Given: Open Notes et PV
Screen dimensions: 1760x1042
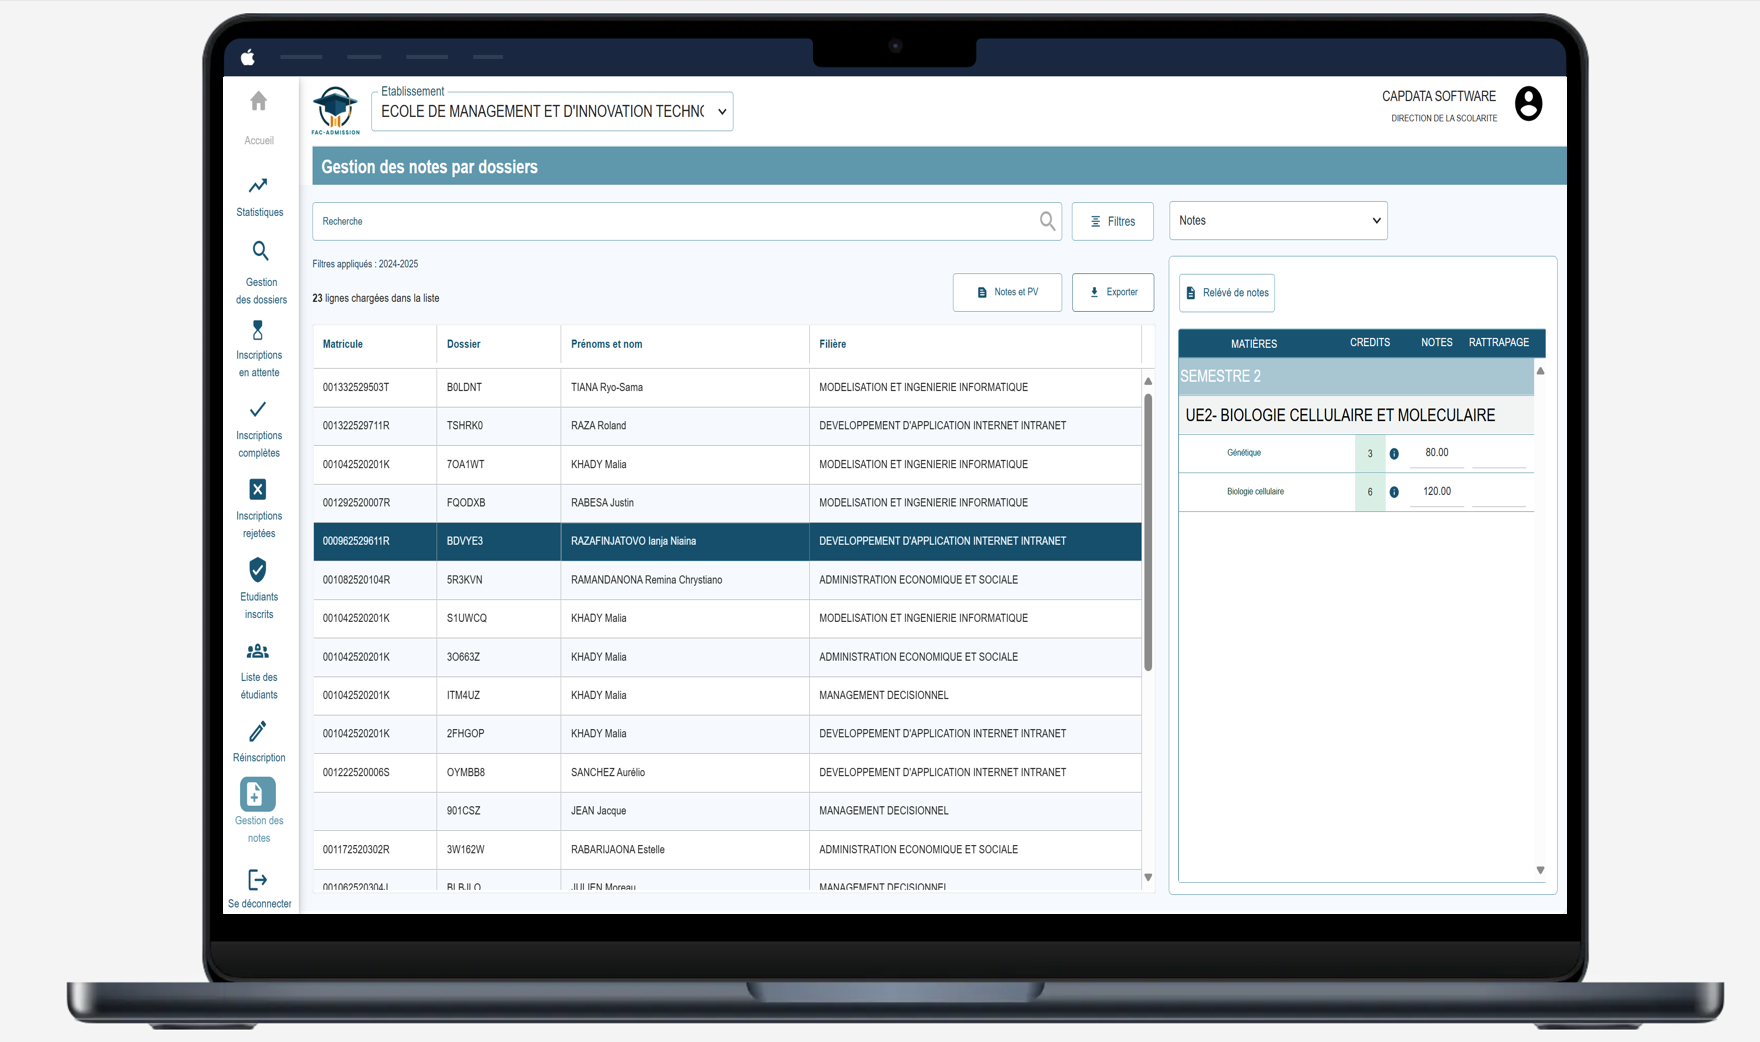Looking at the screenshot, I should [x=1007, y=293].
